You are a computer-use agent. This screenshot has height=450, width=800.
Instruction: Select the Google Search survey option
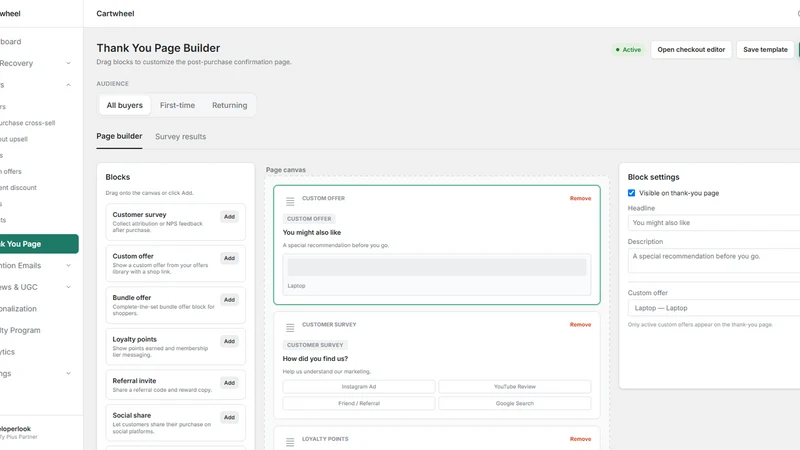[514, 403]
